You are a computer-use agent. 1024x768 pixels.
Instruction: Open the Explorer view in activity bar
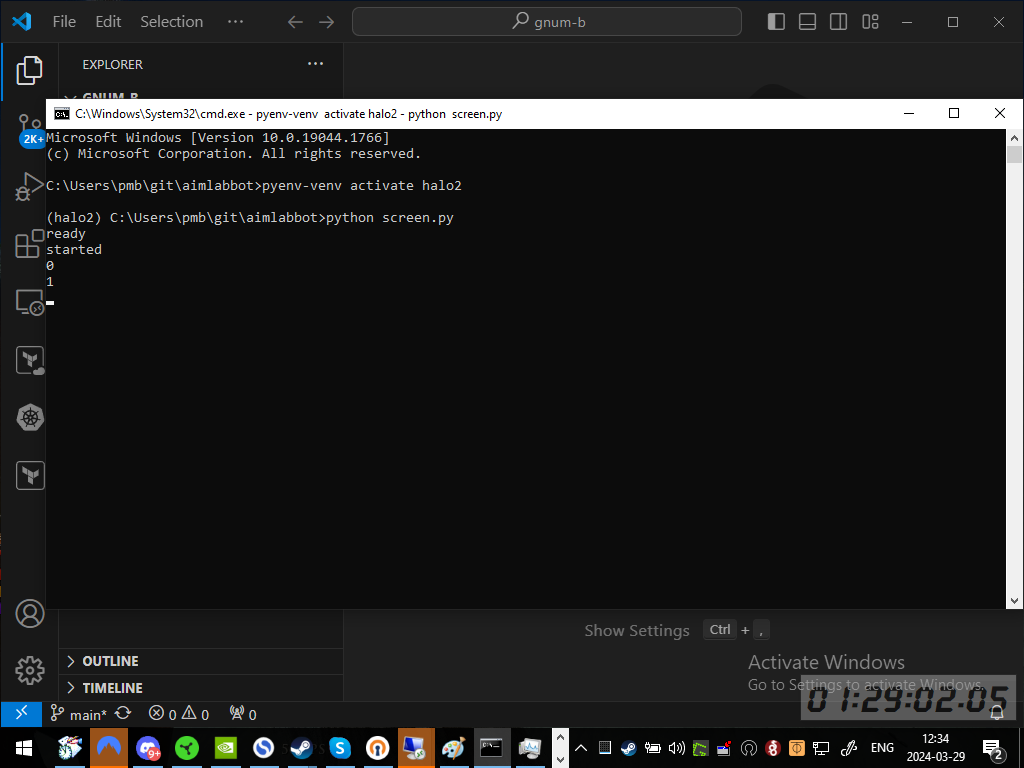(x=29, y=70)
